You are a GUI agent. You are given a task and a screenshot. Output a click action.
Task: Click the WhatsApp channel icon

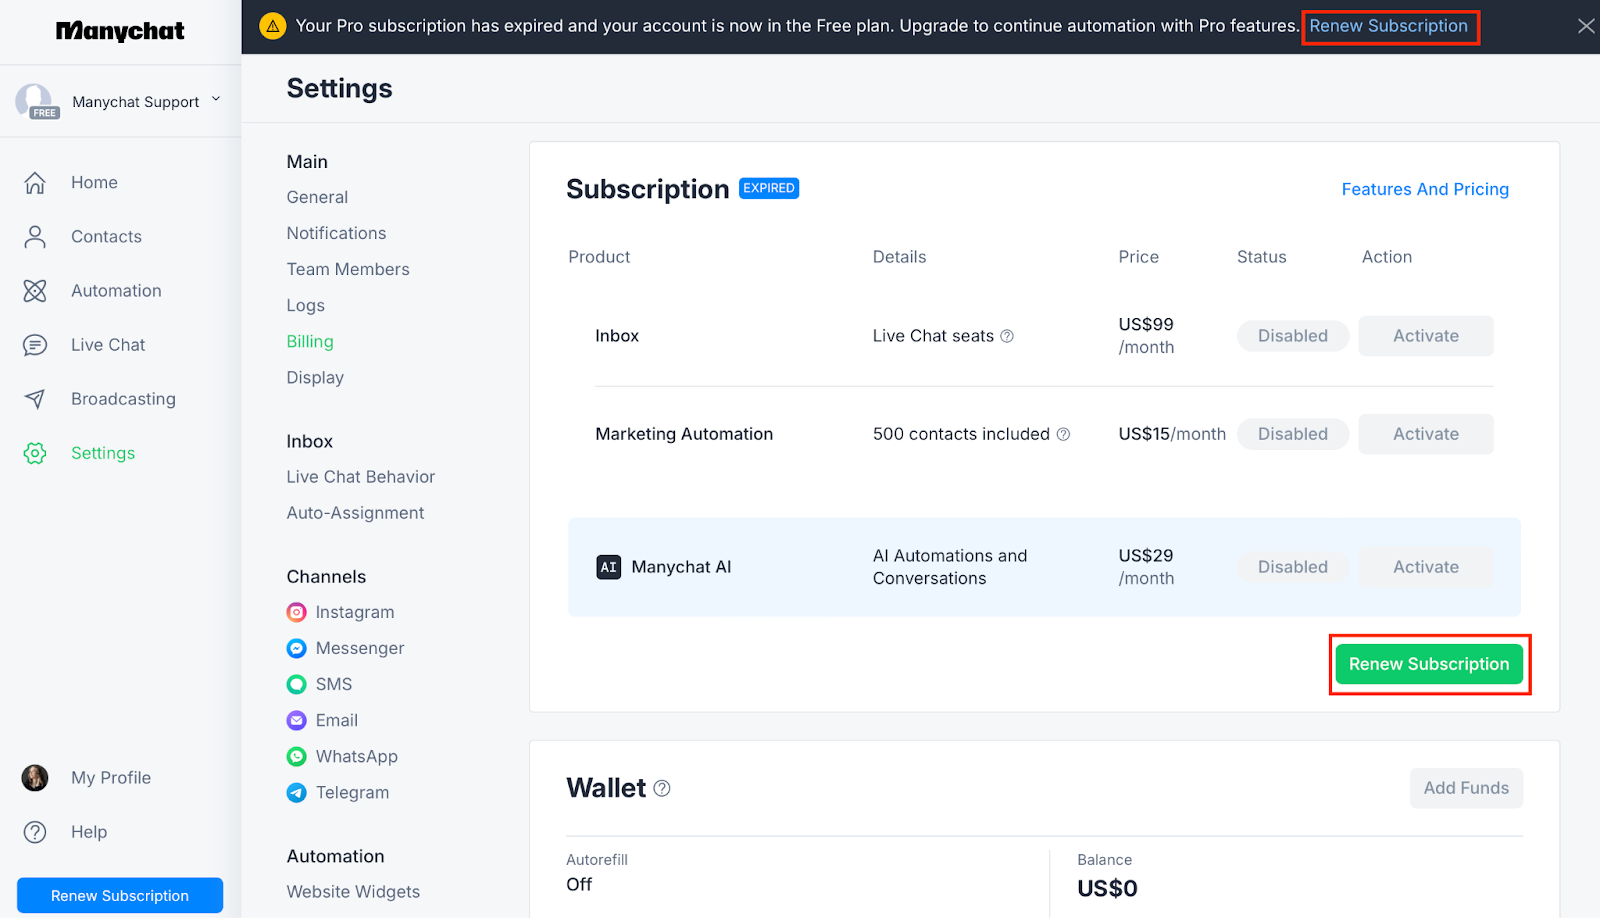[297, 756]
